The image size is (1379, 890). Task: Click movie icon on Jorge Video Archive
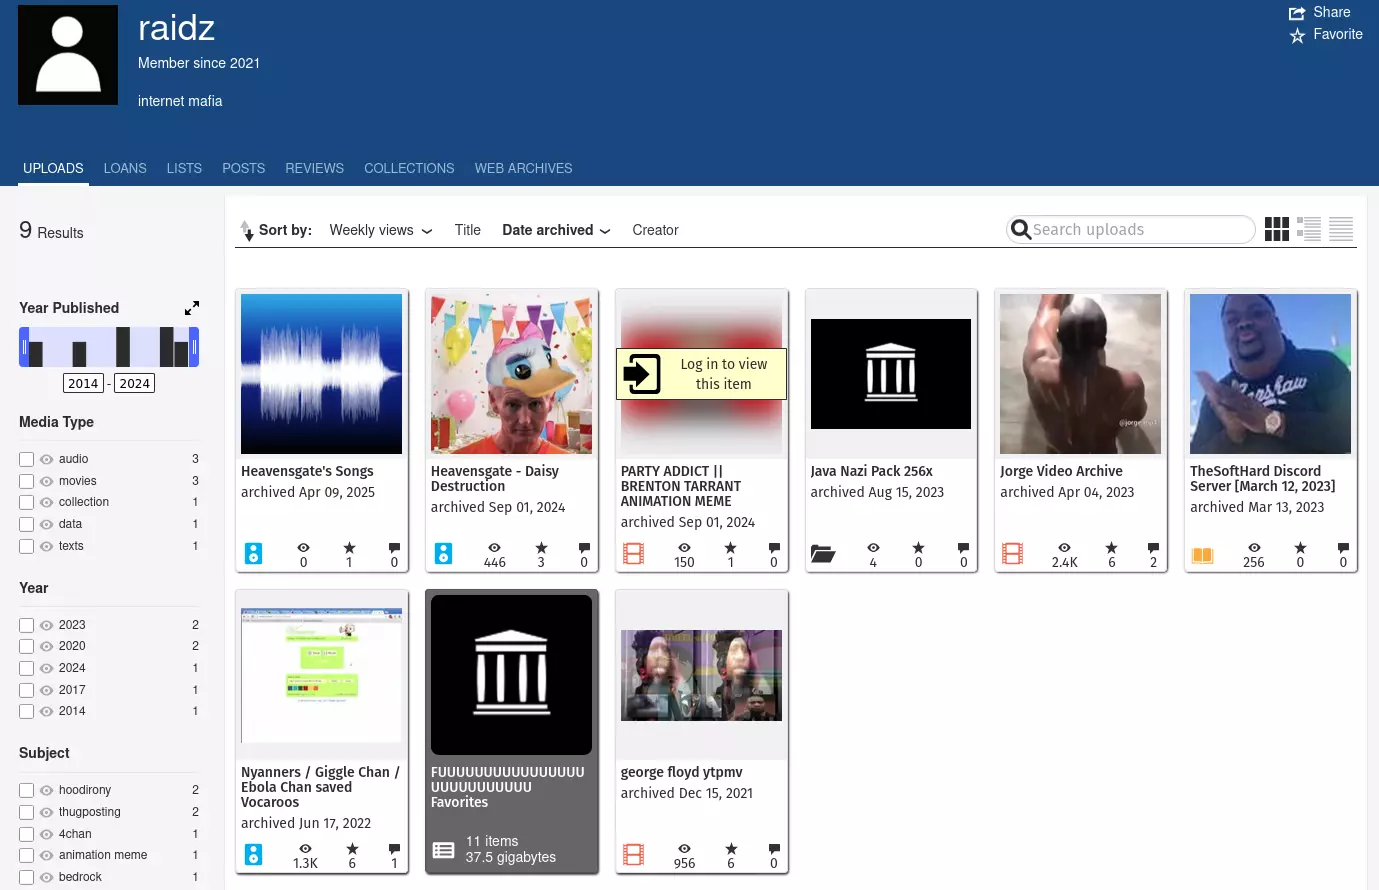1013,553
